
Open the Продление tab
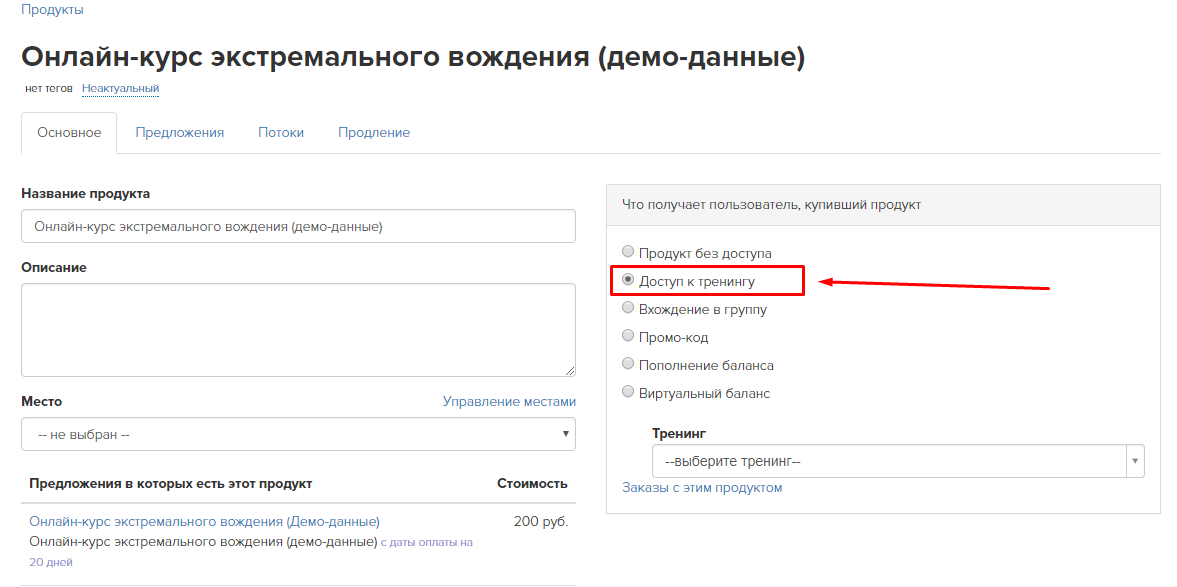tap(374, 133)
